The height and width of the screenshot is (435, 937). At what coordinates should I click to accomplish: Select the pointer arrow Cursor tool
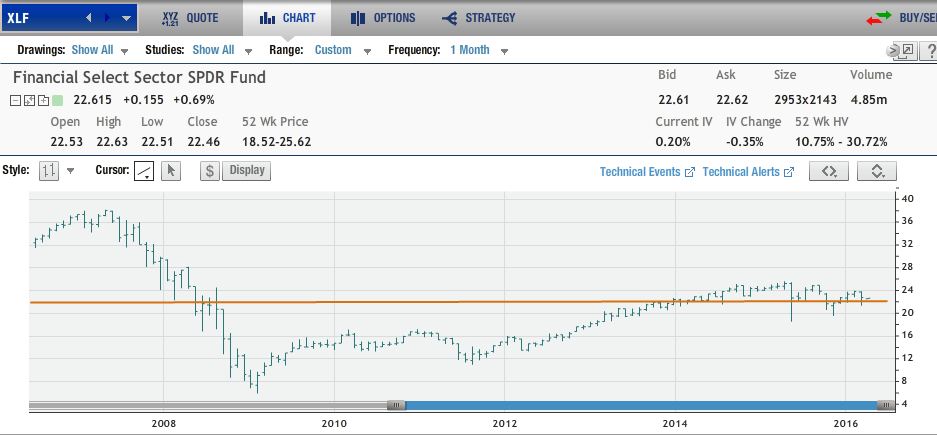(x=171, y=171)
